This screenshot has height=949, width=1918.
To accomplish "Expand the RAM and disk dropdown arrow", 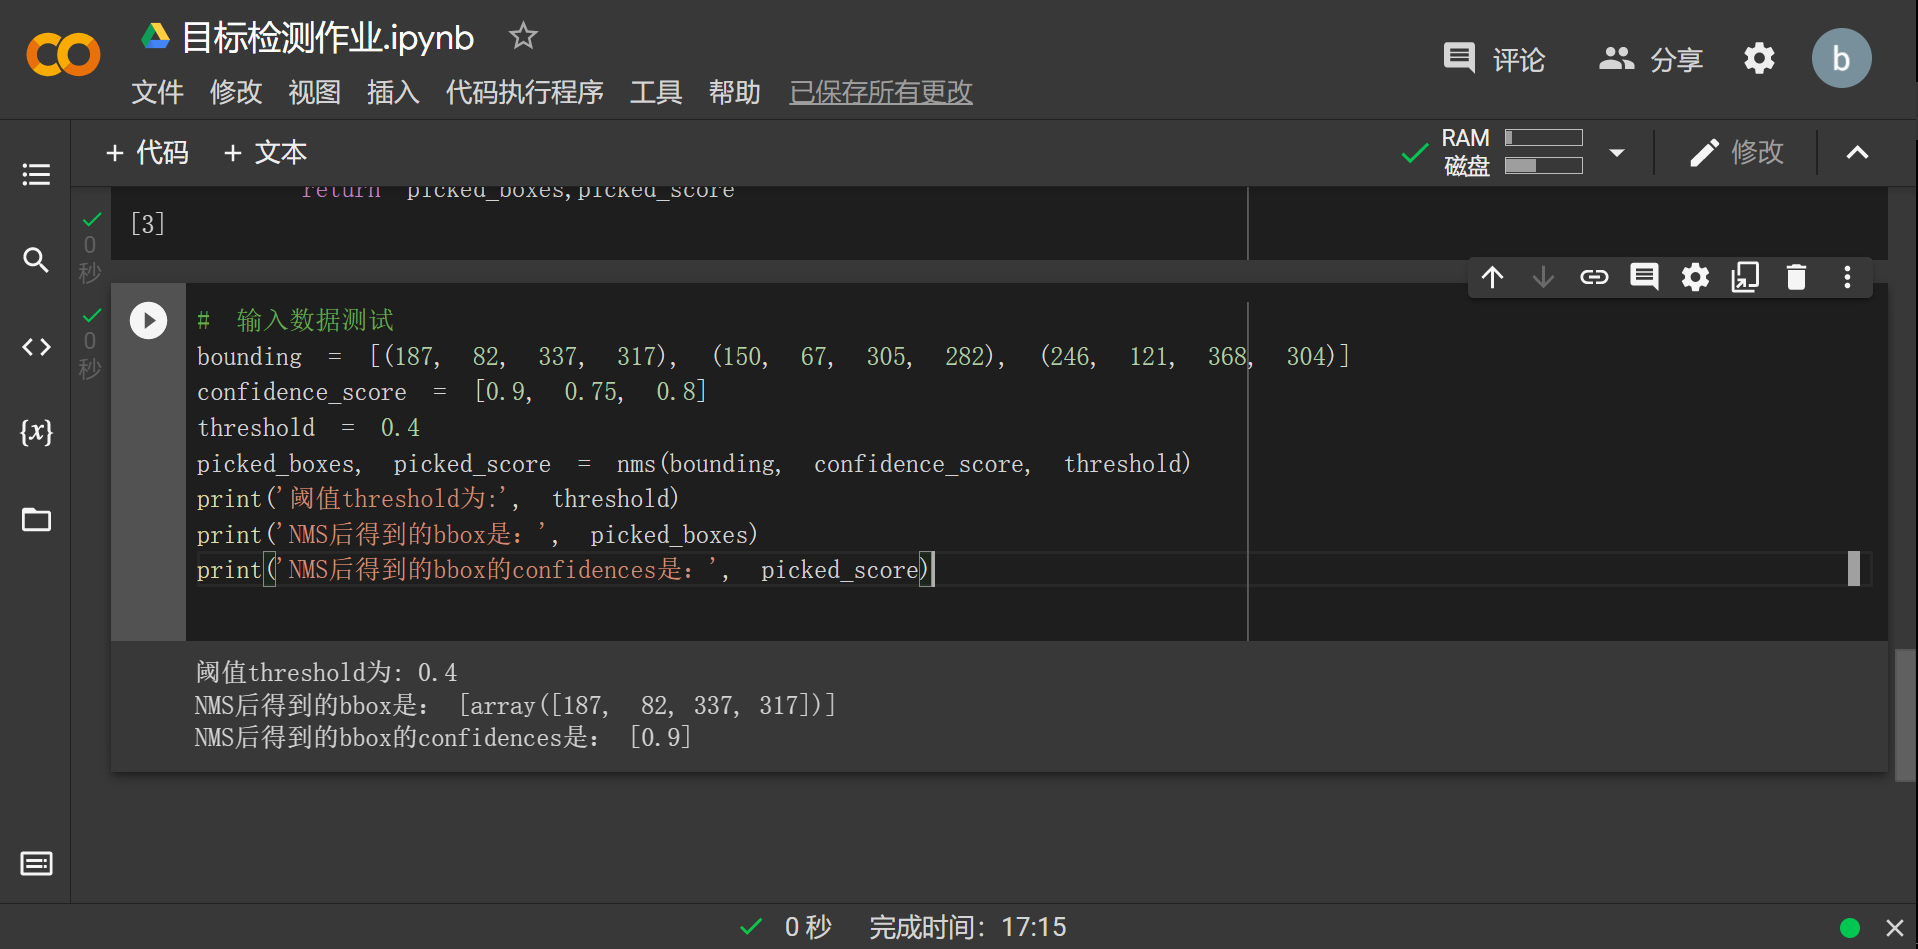I will pos(1617,153).
